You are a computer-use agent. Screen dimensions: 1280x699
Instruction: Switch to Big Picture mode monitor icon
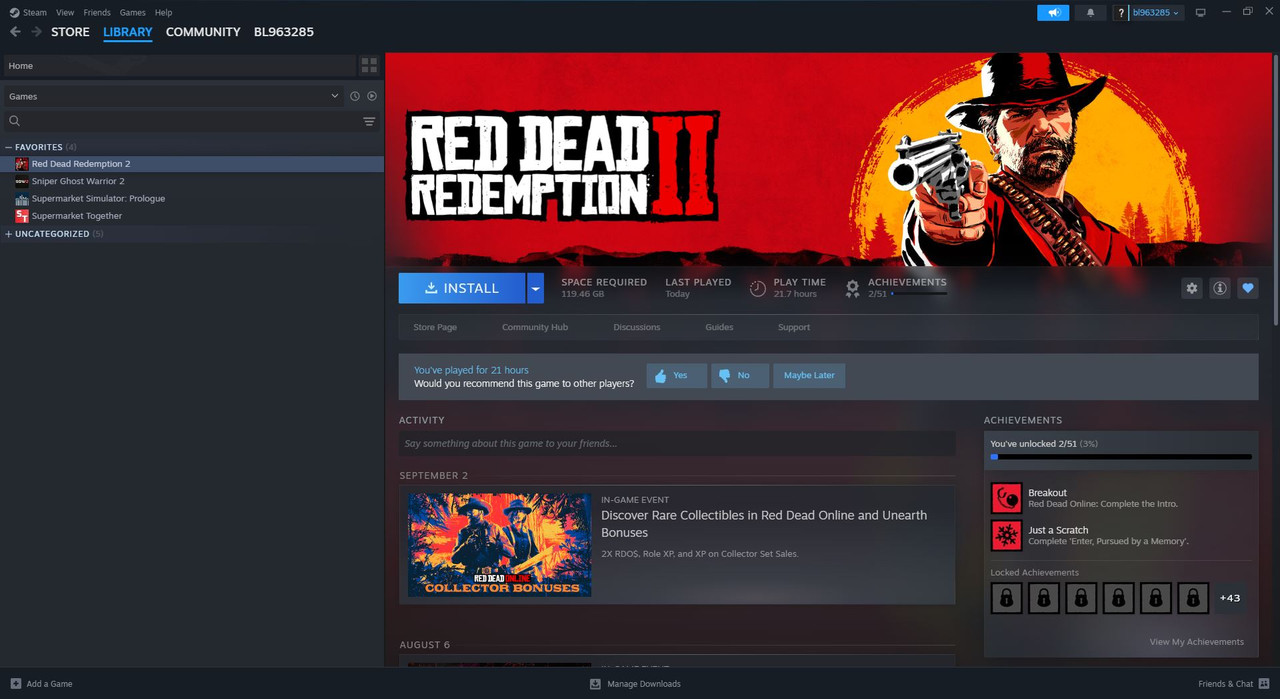pos(1201,12)
